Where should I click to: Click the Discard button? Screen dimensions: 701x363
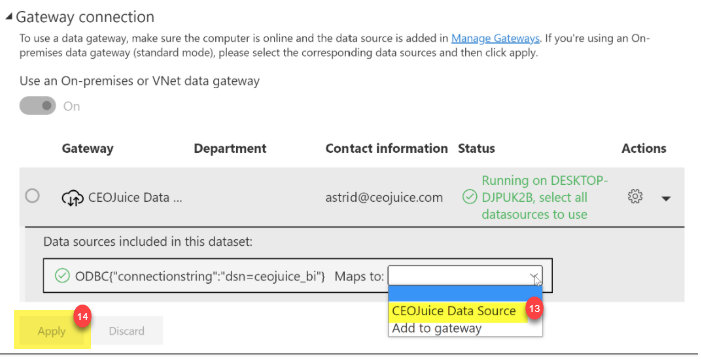[127, 331]
